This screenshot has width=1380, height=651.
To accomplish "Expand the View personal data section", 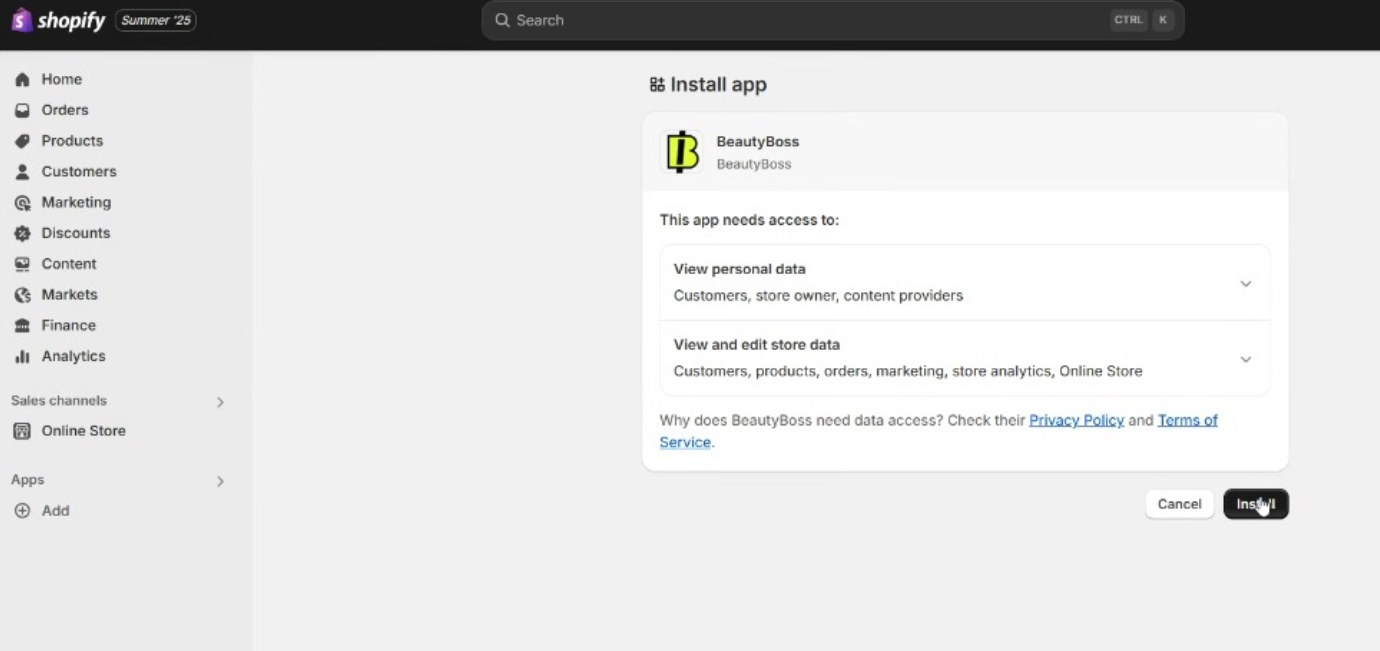I will pos(1245,284).
